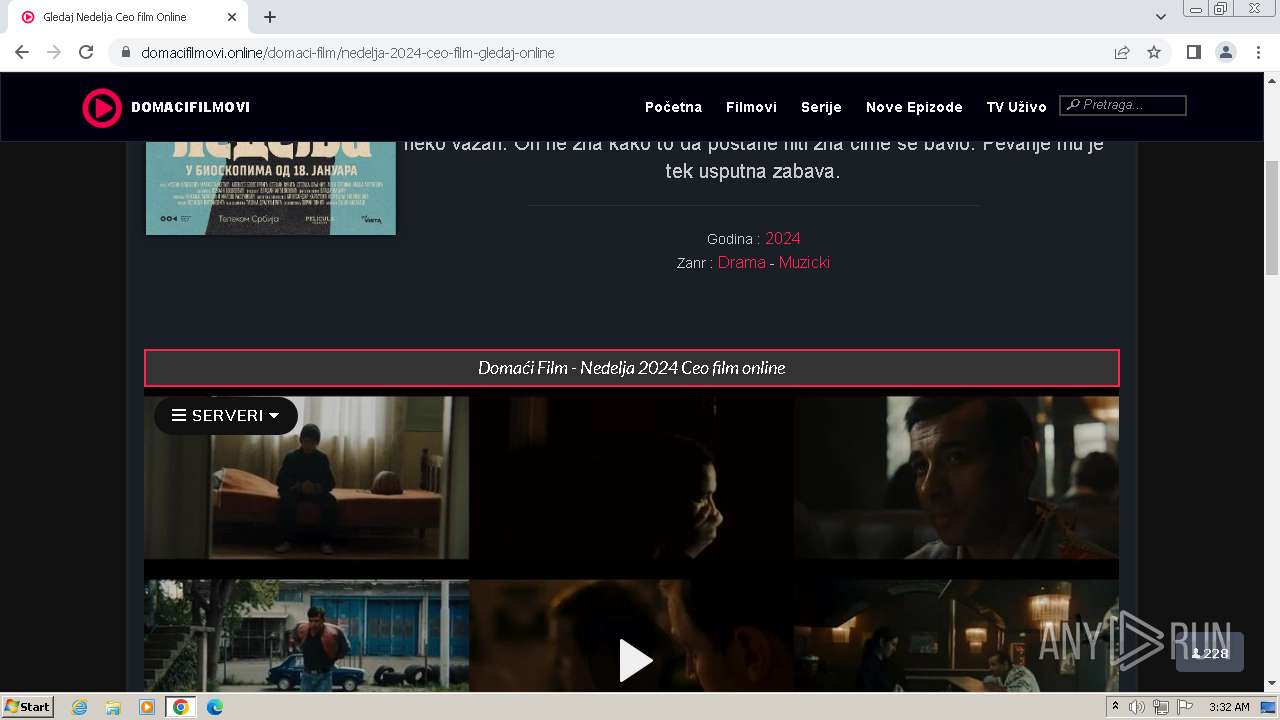Expand the tab search chevron

1161,17
